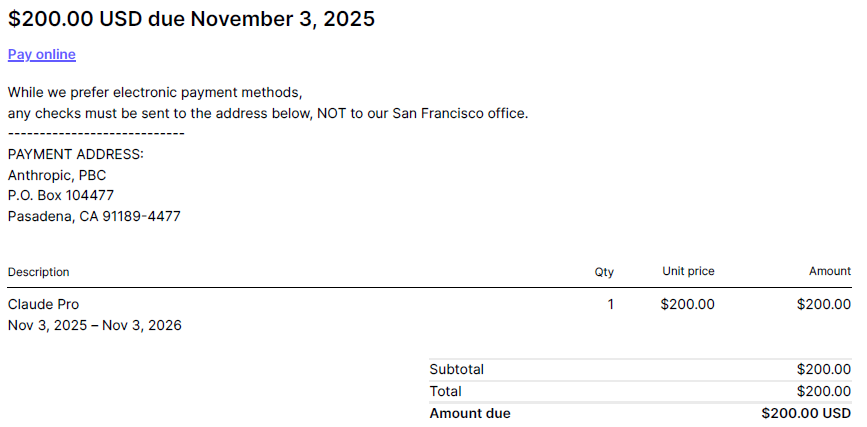Click the Nov 3, 2025 – Nov 3, 2026 period

click(x=94, y=325)
